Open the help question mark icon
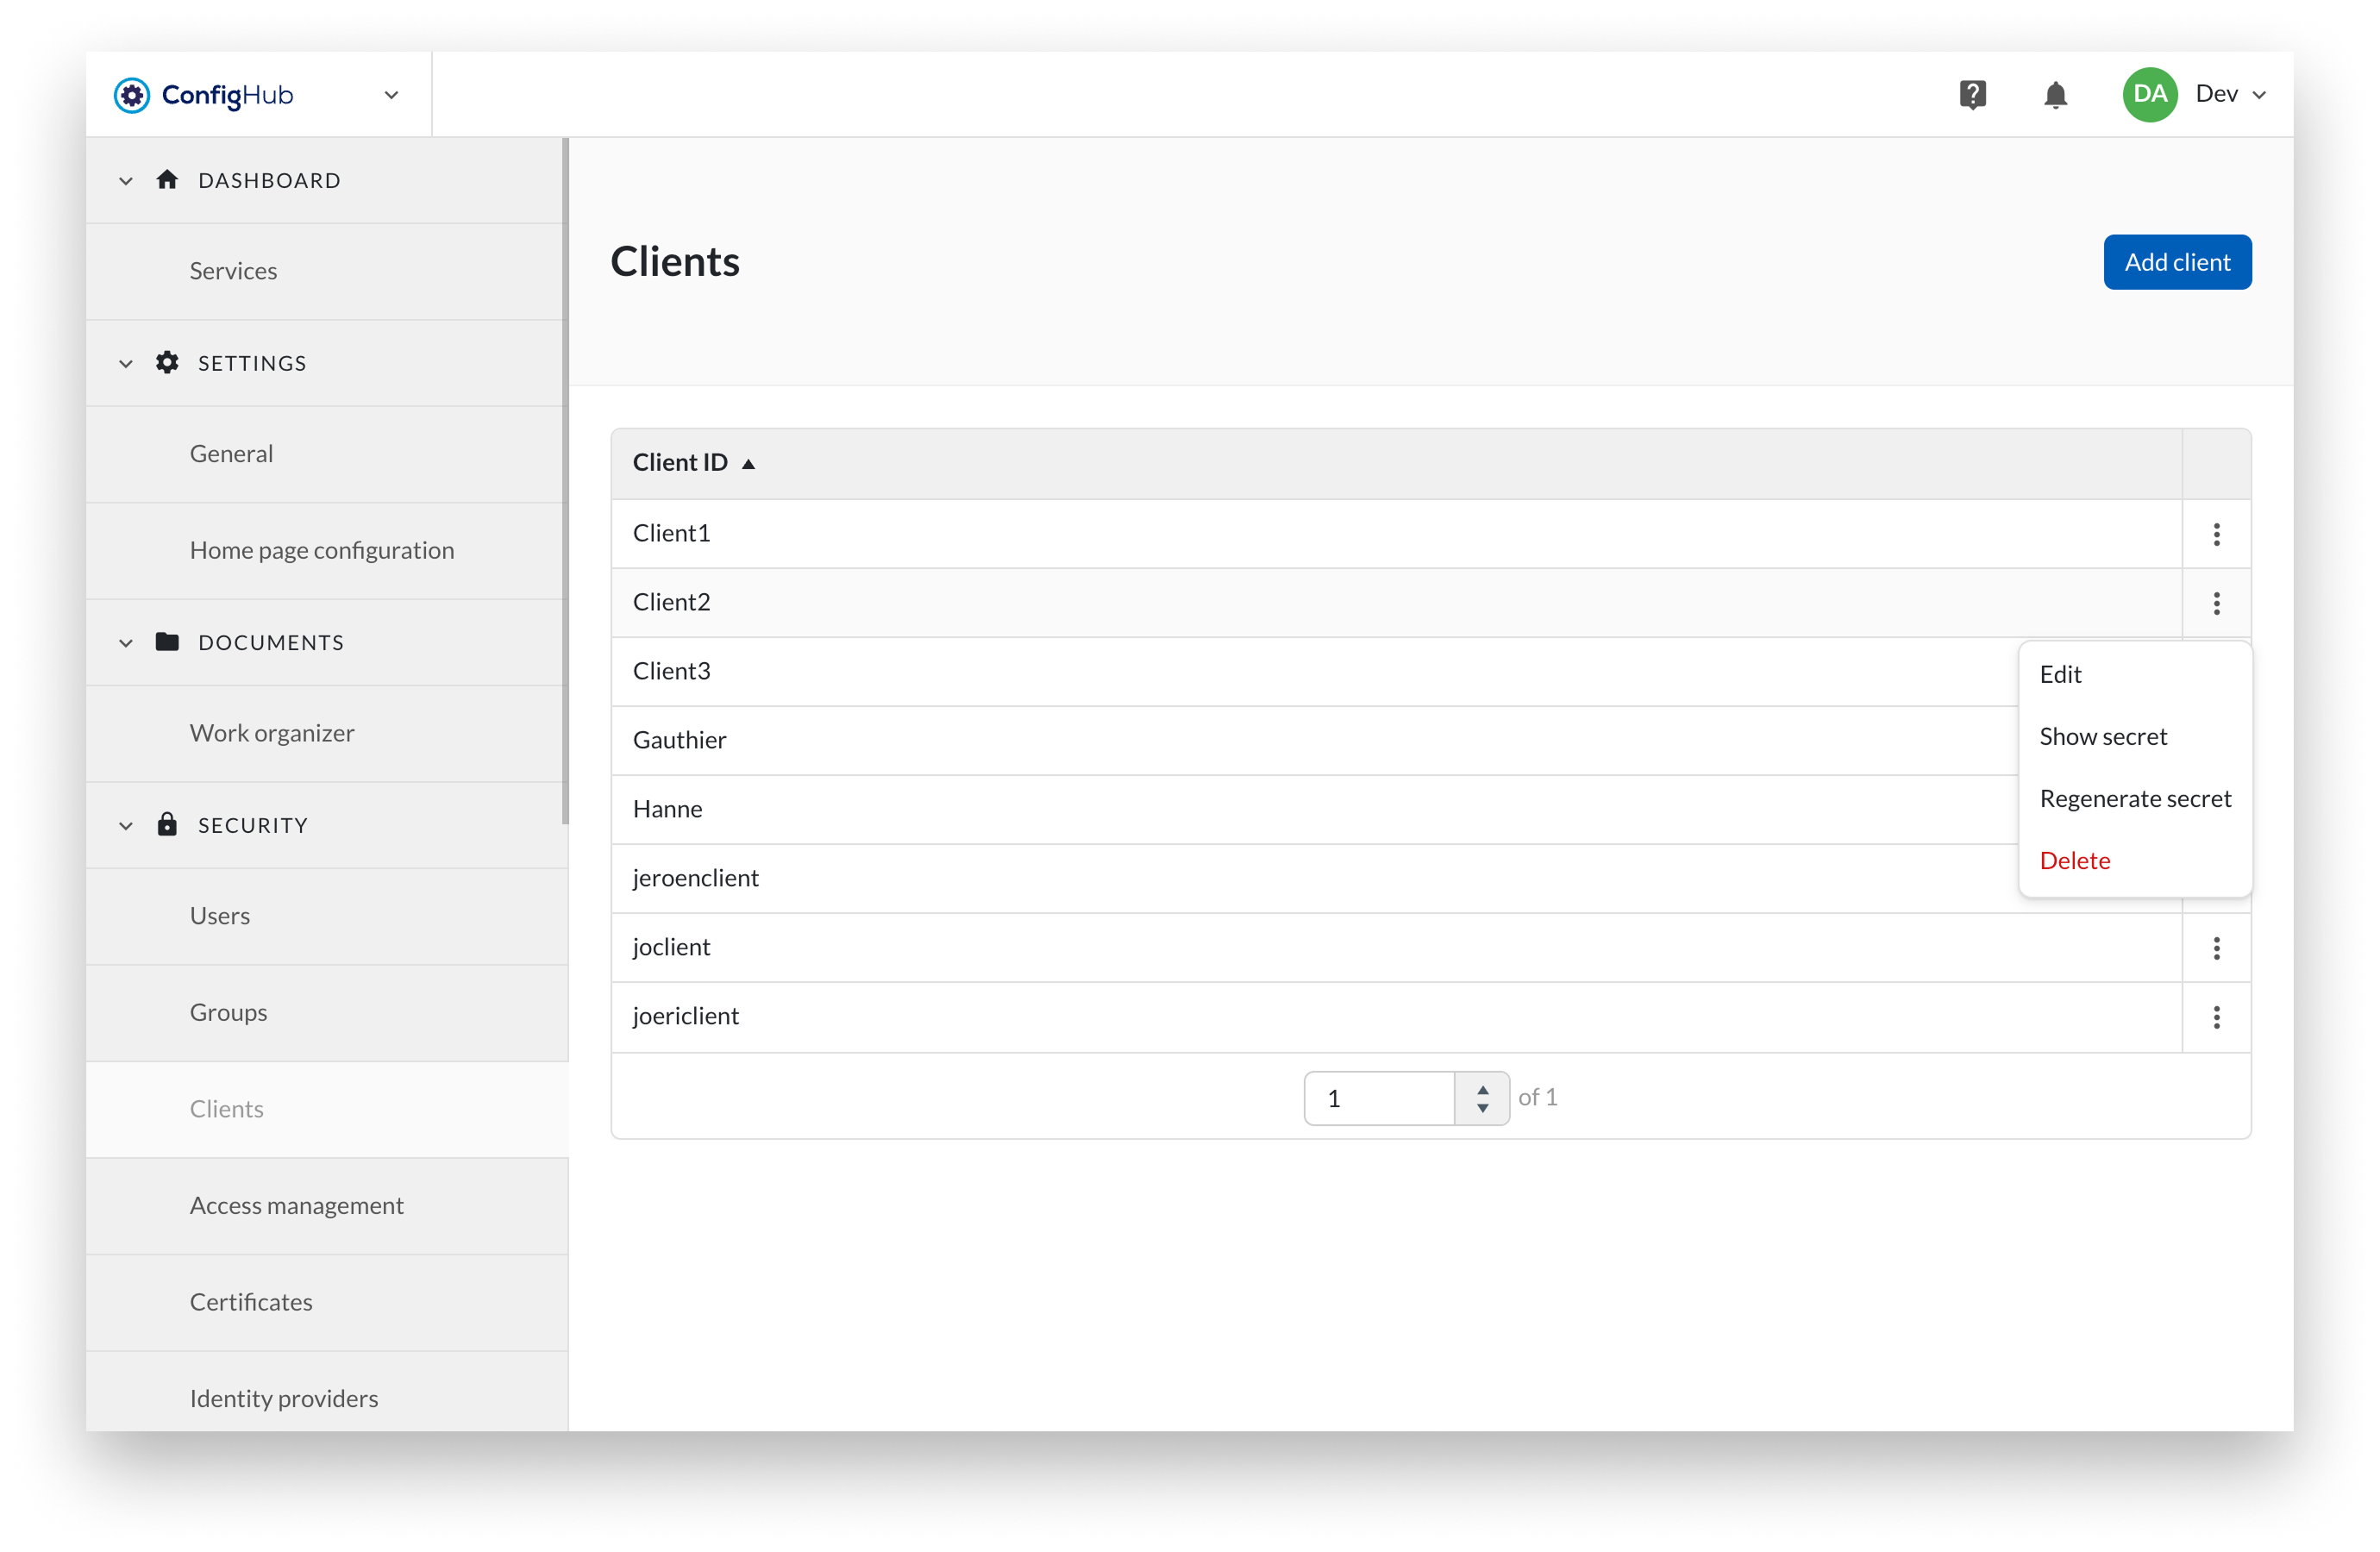This screenshot has width=2380, height=1552. click(x=1972, y=95)
